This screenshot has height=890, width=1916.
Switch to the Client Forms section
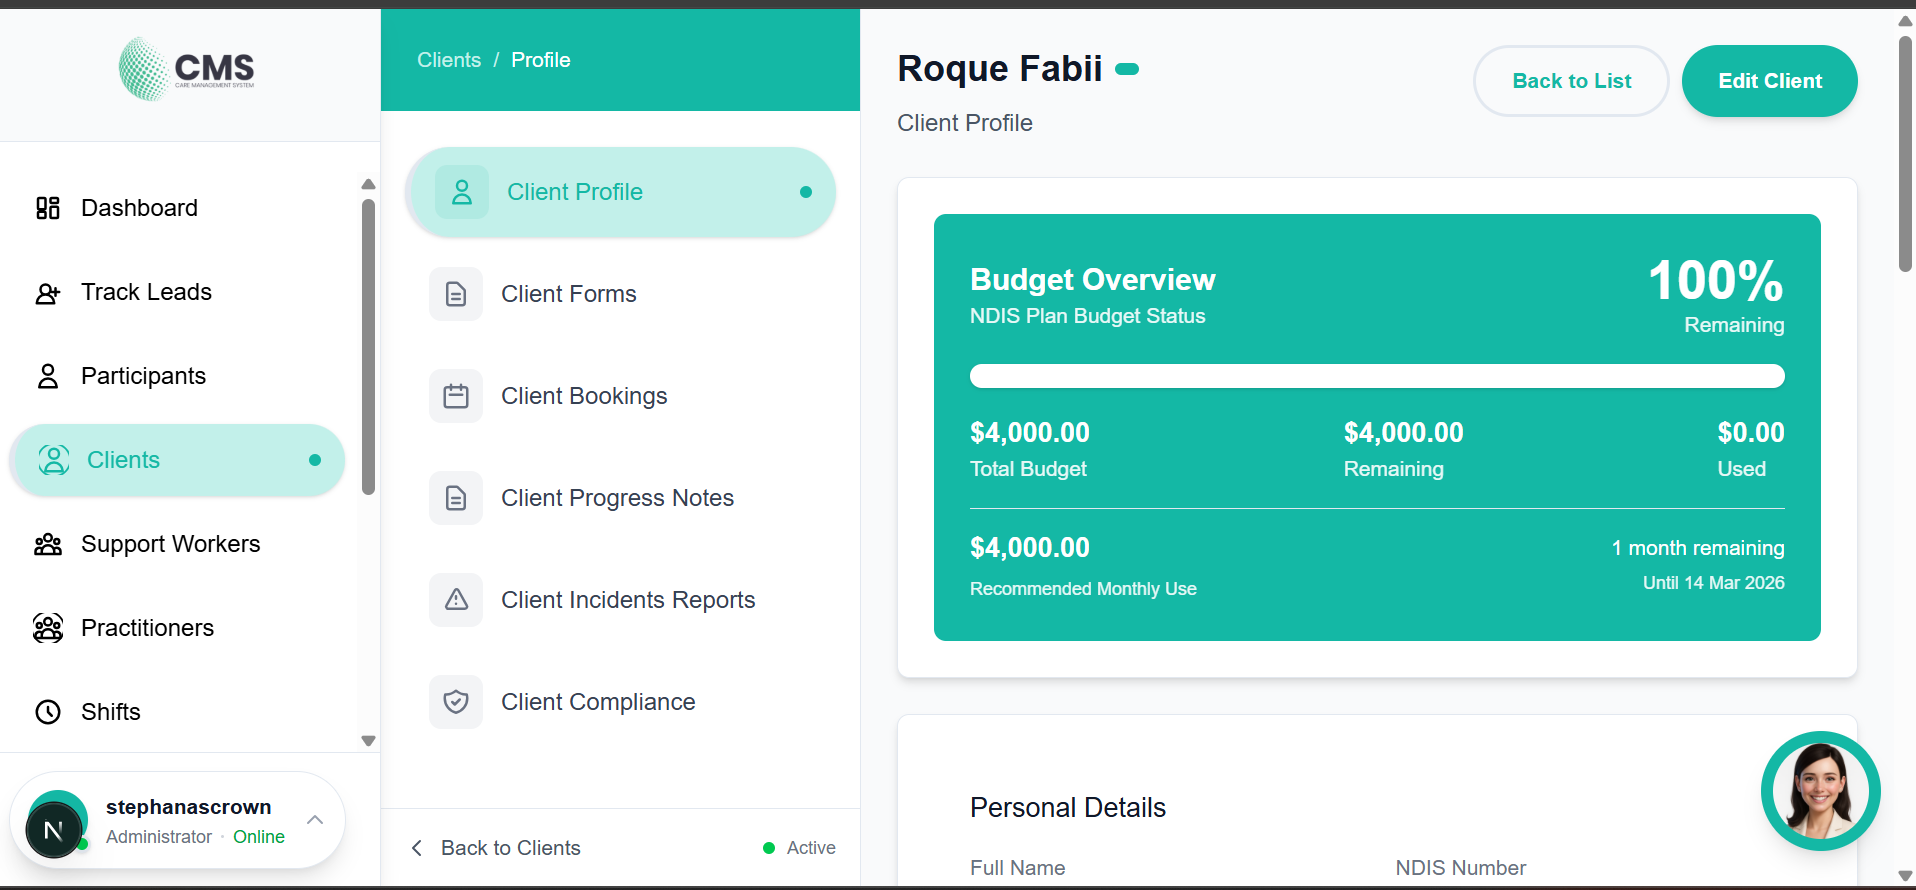[x=568, y=294]
